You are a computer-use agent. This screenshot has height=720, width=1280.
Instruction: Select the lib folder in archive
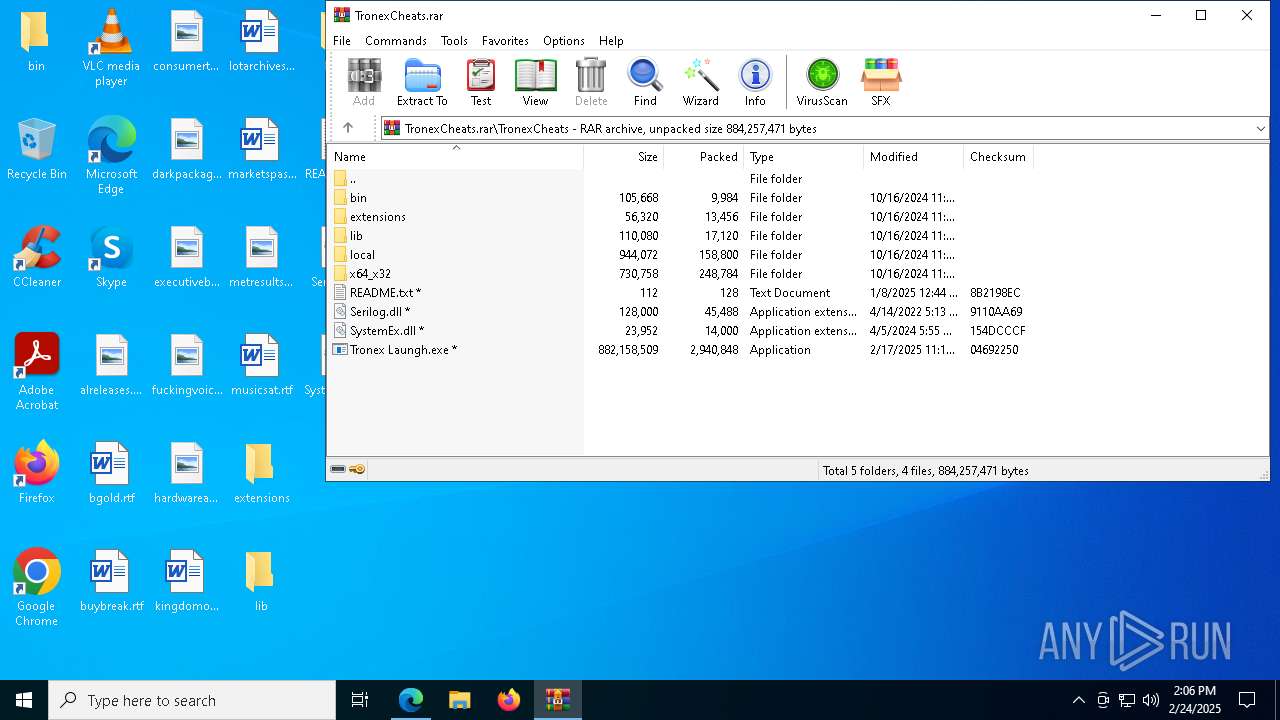[680, 236]
